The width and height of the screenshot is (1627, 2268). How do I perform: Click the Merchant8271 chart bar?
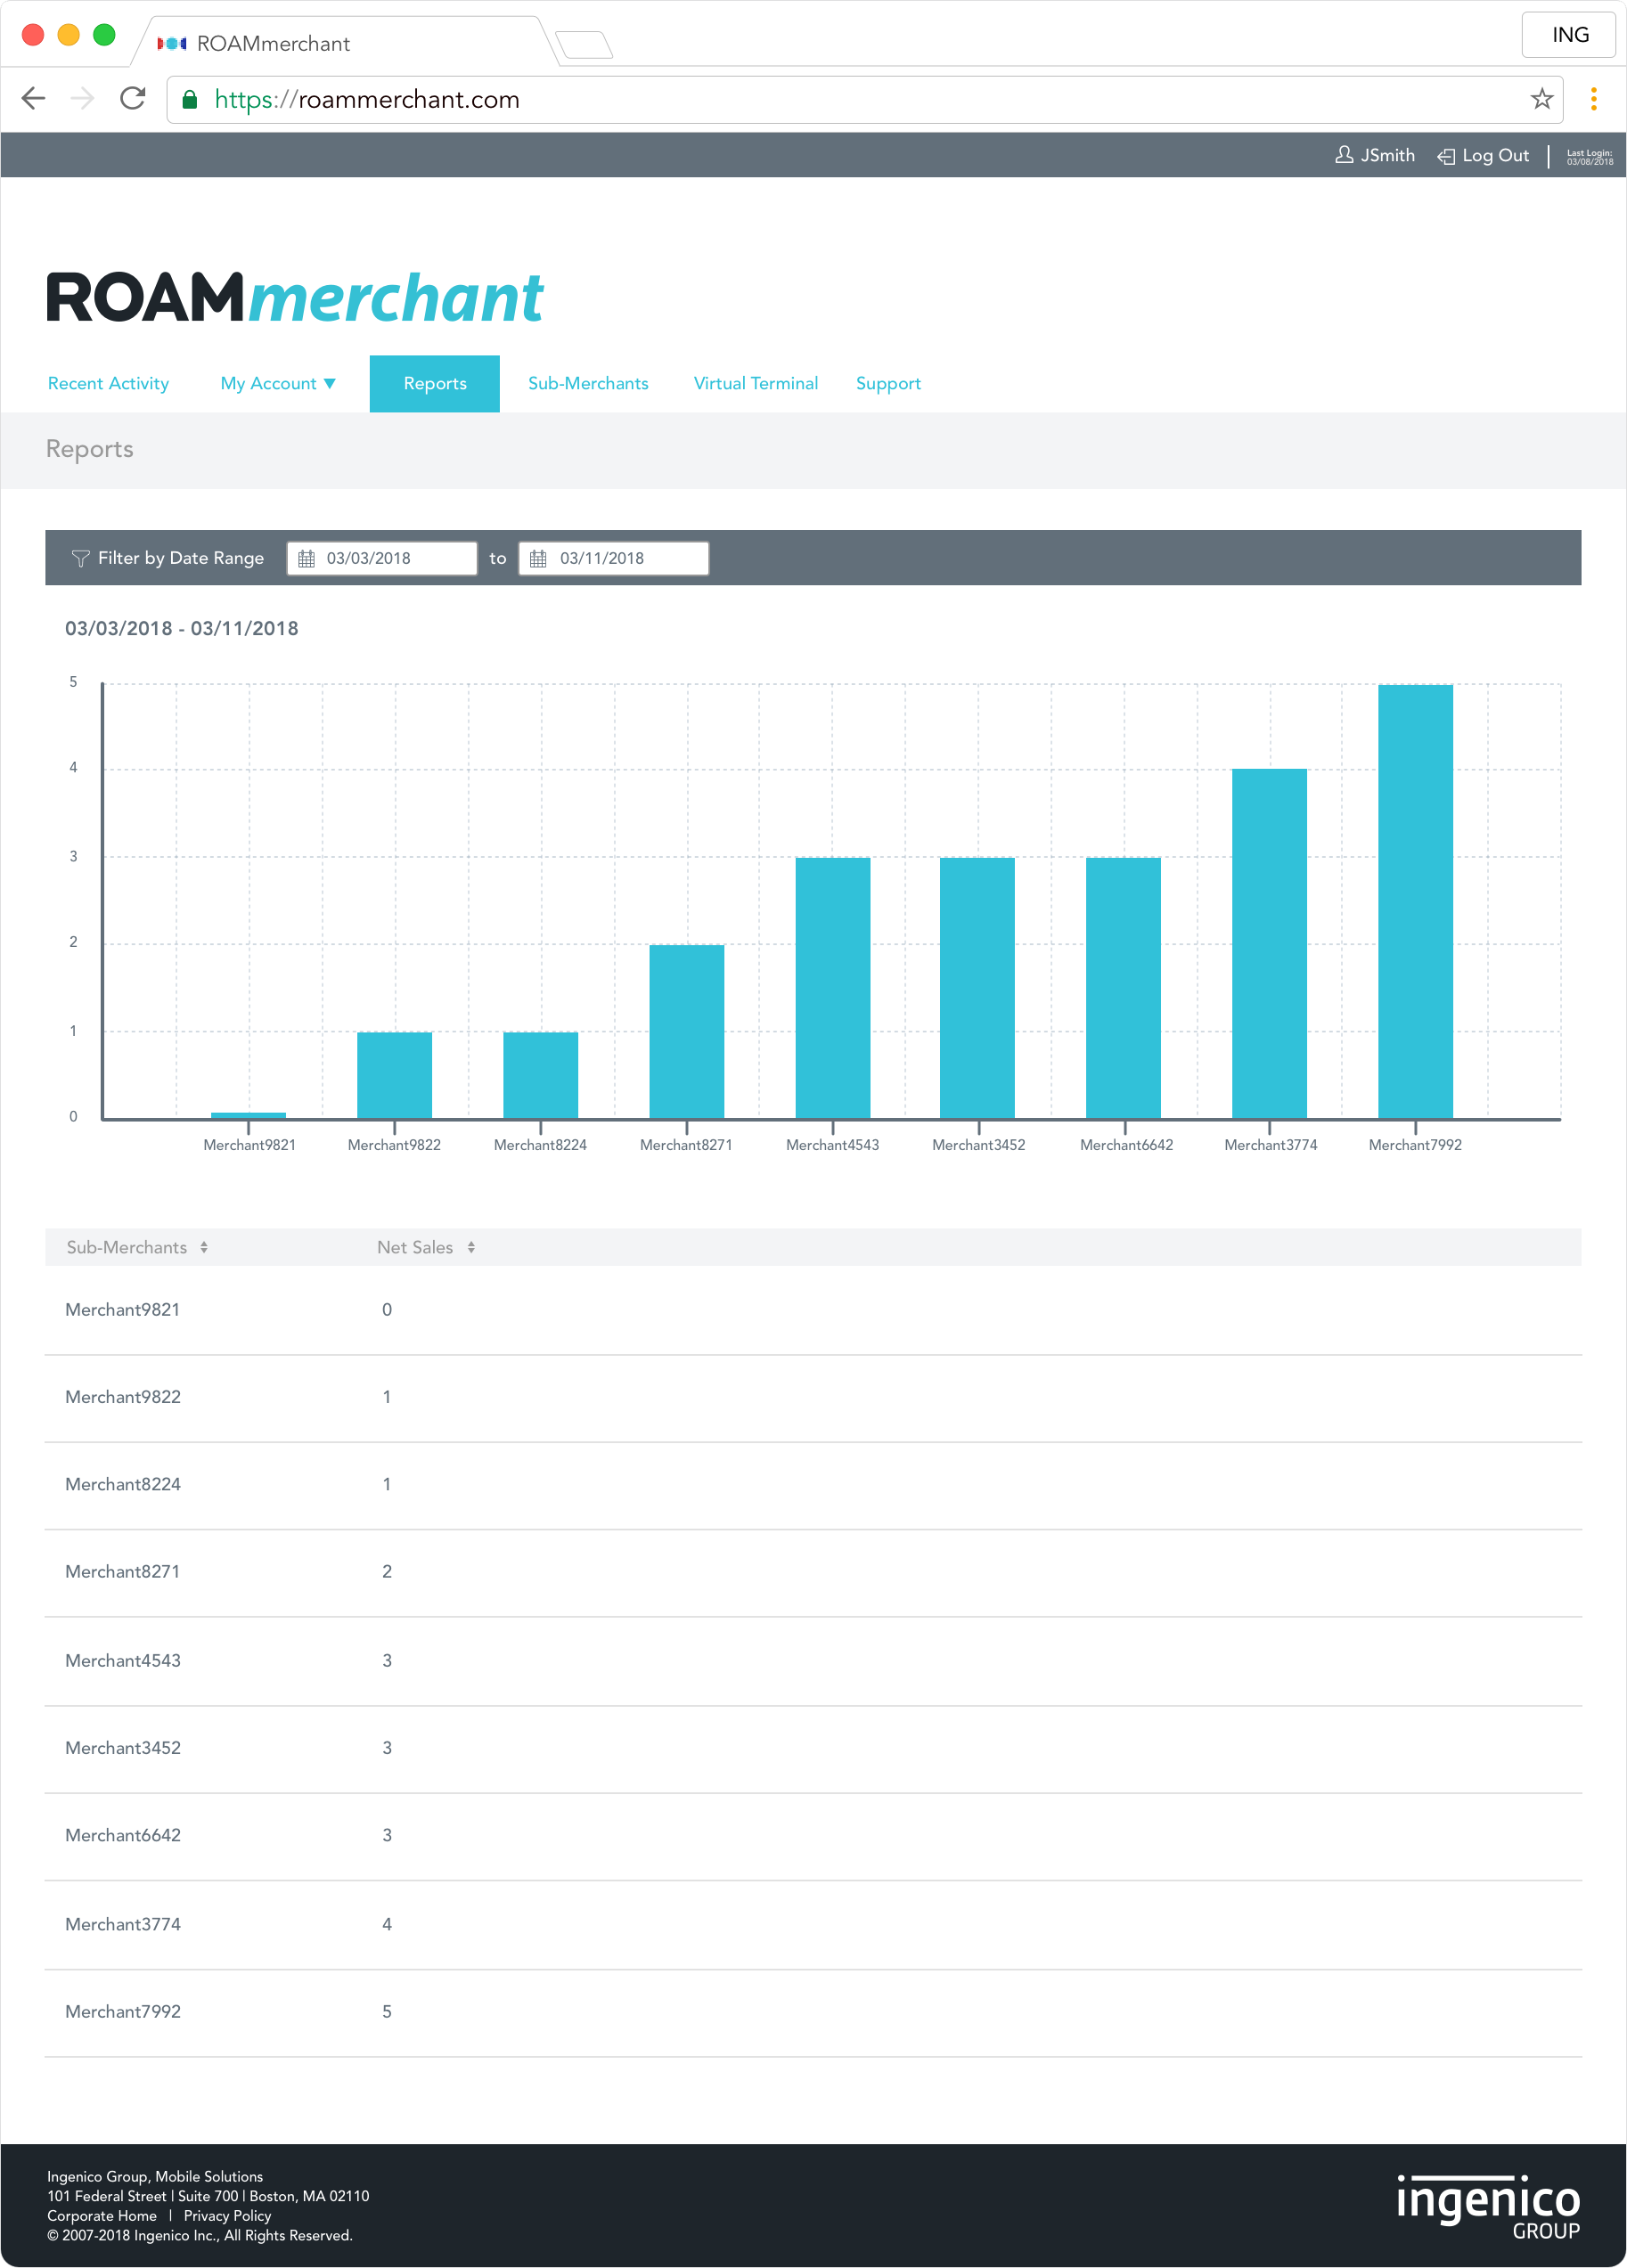tap(686, 1031)
